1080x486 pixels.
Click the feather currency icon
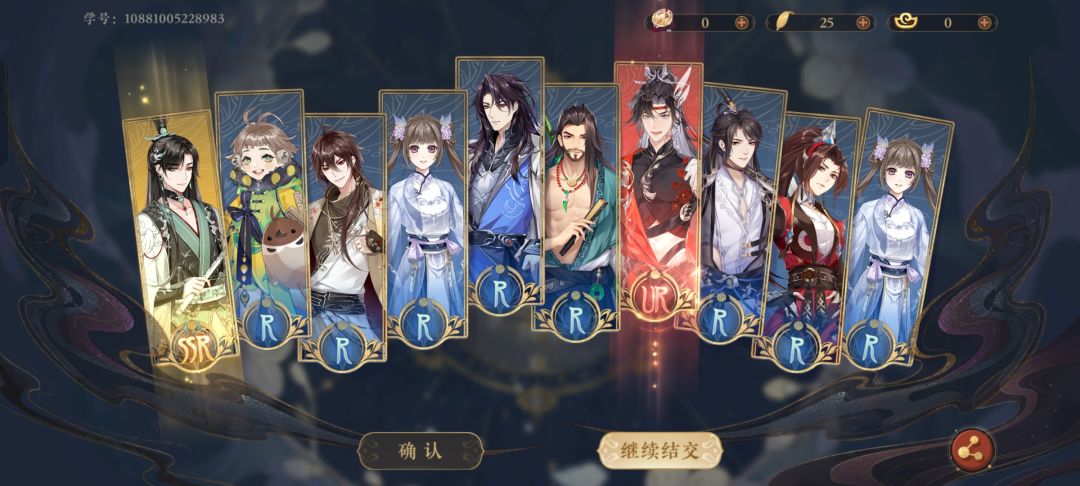click(783, 22)
